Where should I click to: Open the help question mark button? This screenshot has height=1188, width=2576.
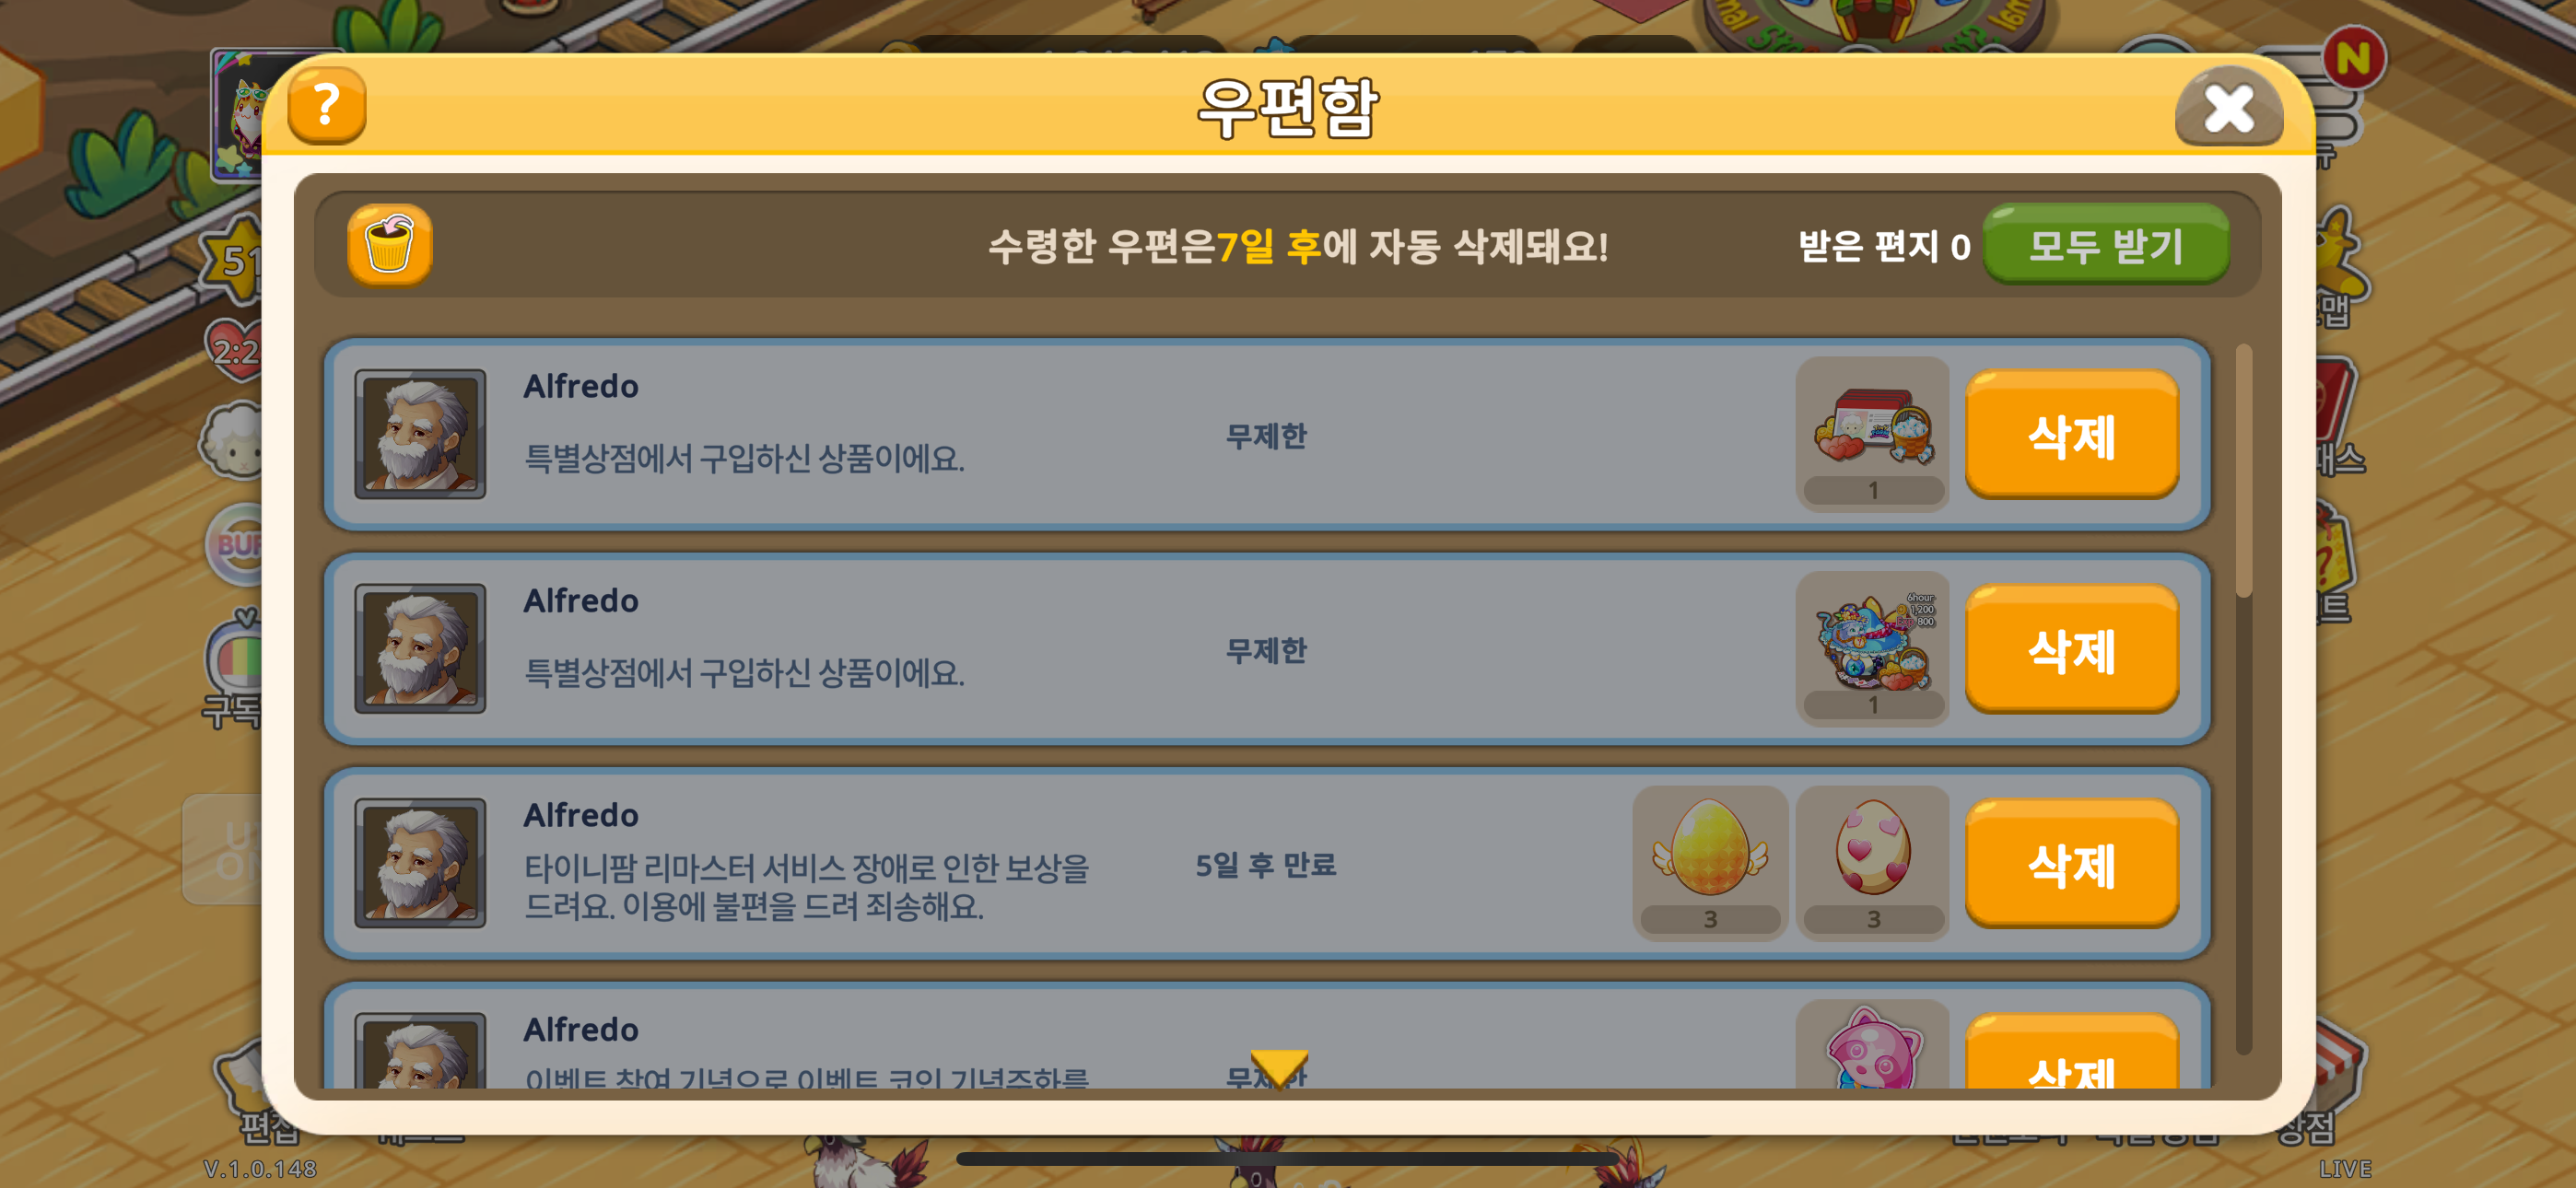(x=326, y=106)
